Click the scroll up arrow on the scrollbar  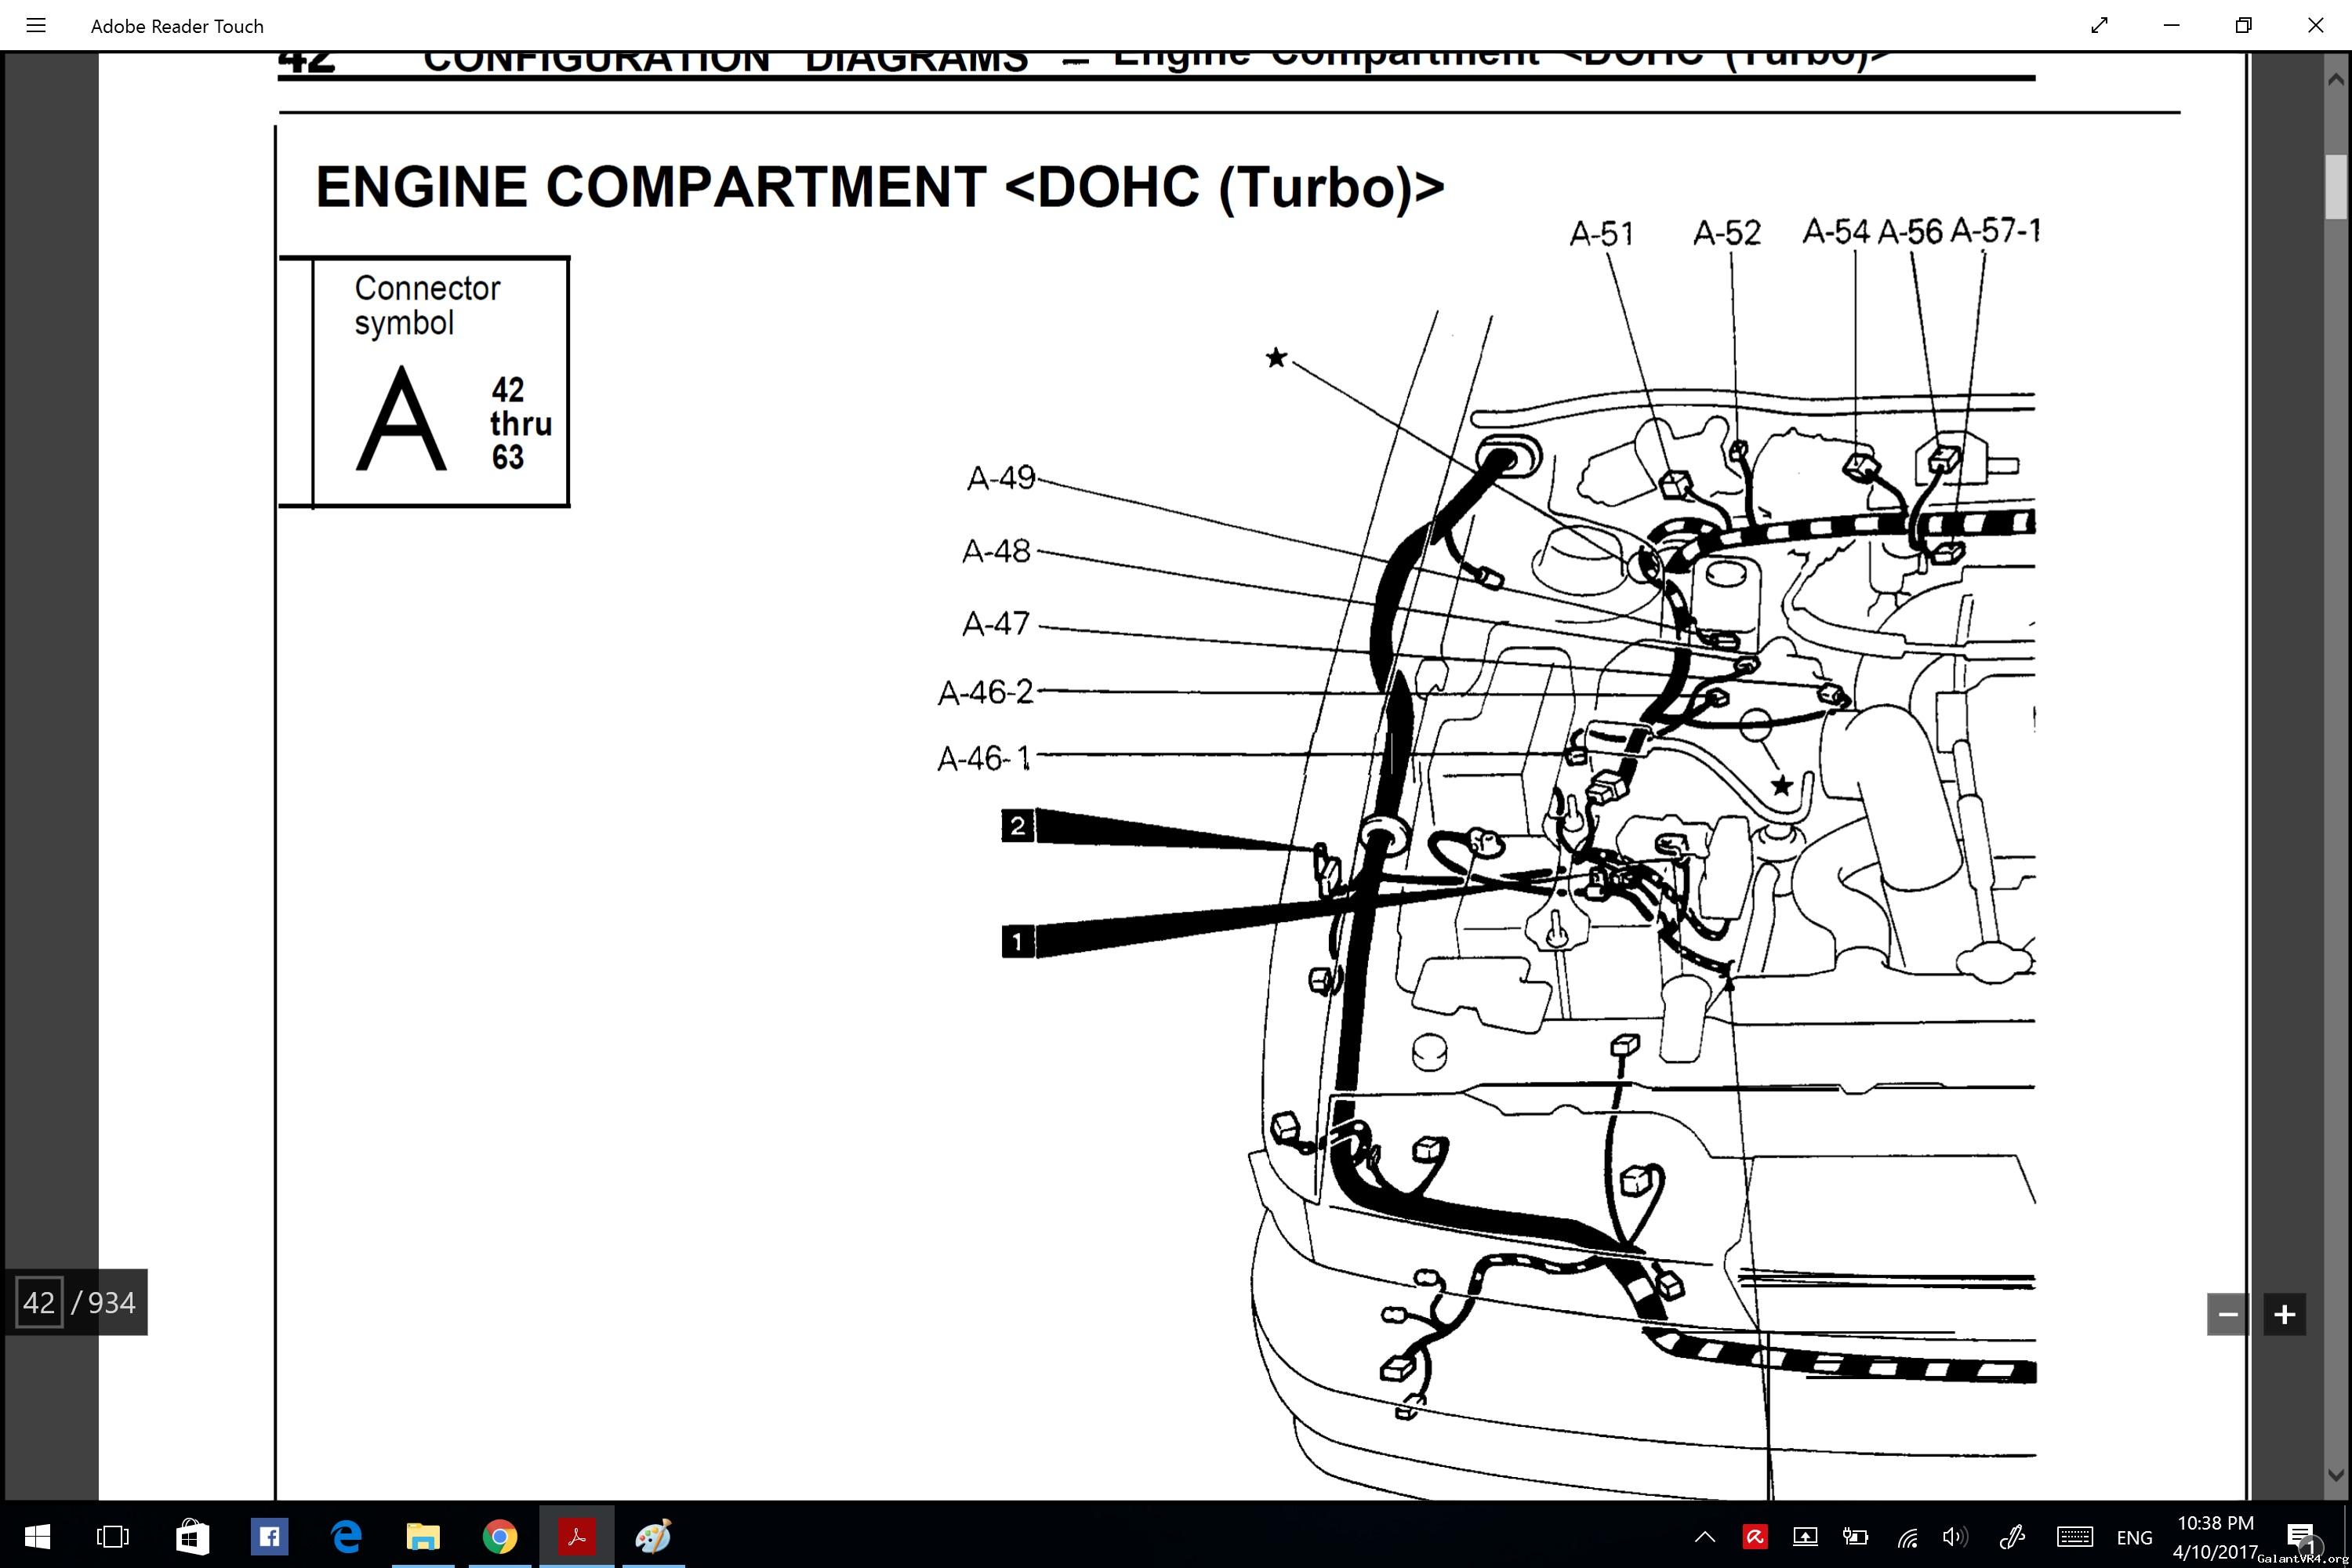[2336, 79]
